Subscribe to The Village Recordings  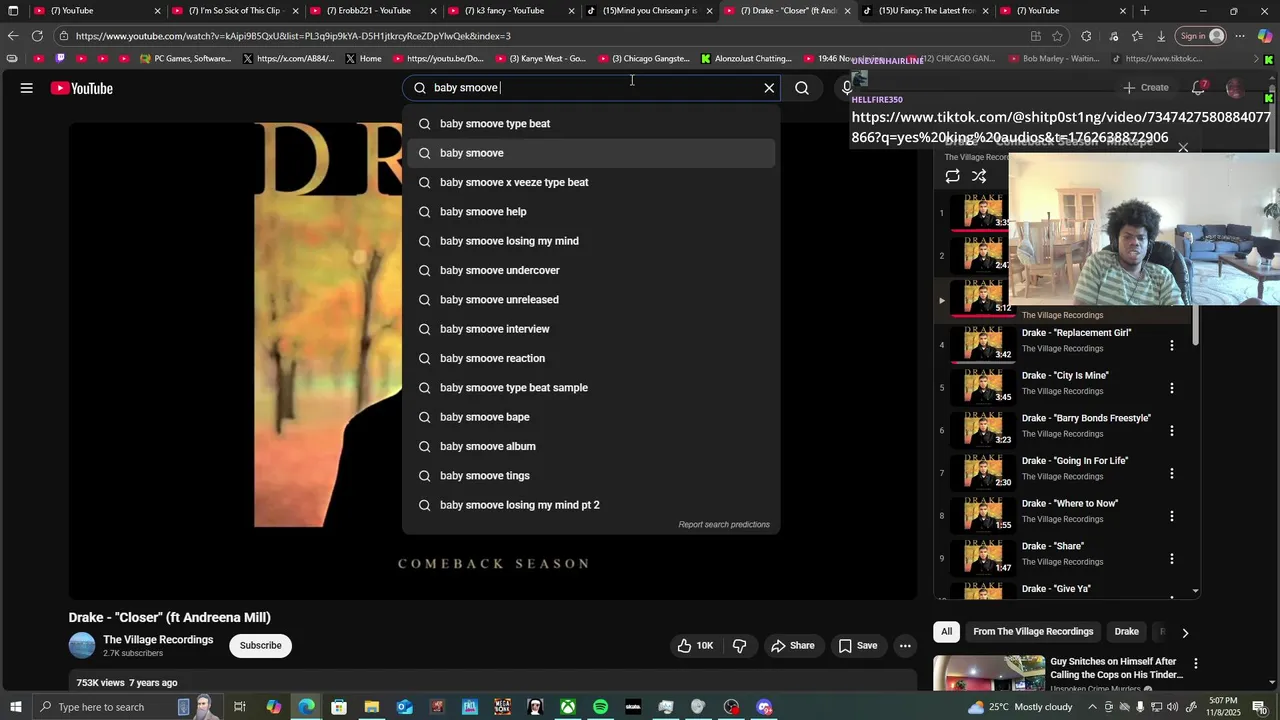pos(260,646)
